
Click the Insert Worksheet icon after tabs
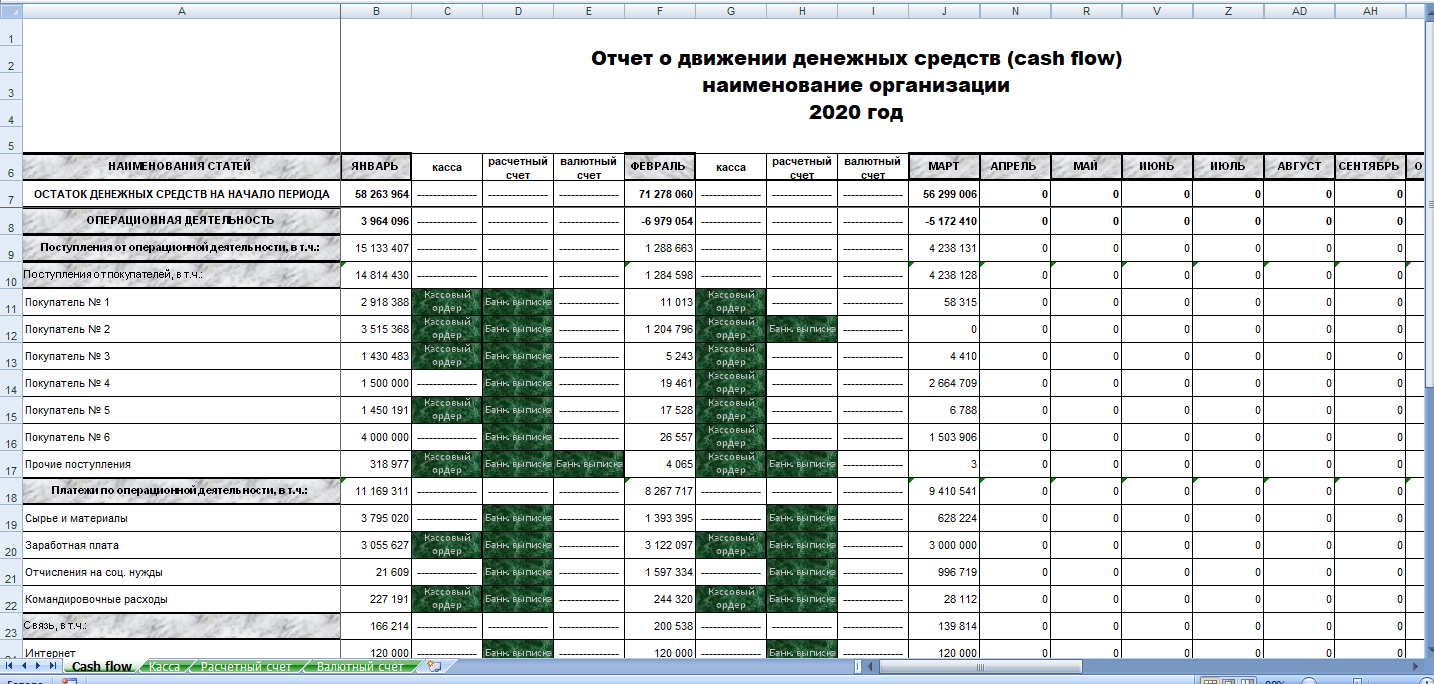pos(433,666)
